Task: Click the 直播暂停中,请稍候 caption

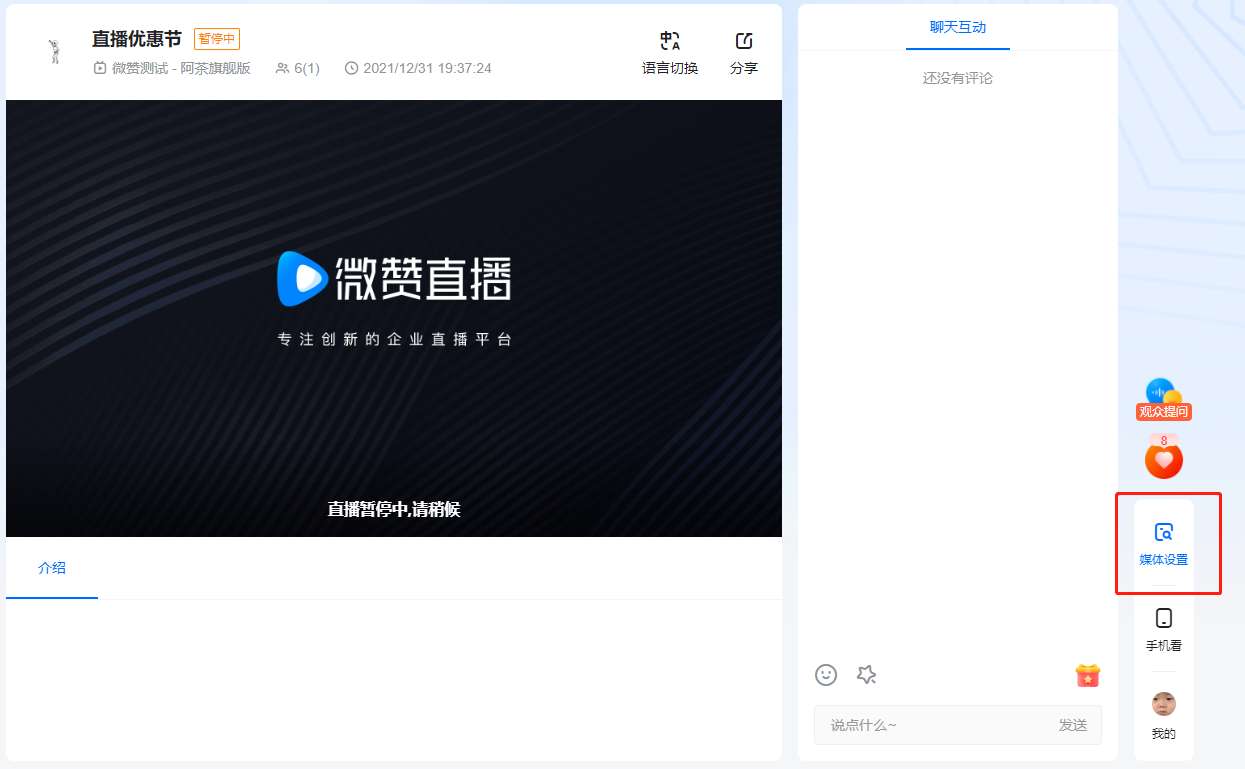Action: 394,509
